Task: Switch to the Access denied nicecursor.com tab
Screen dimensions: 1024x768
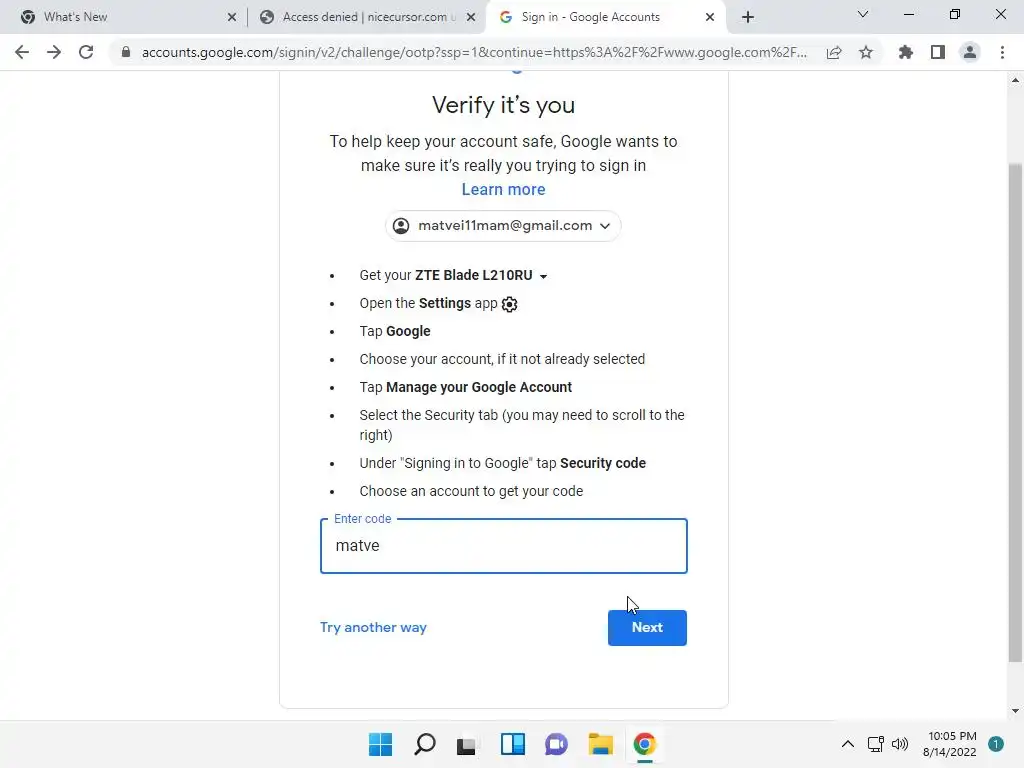Action: click(368, 17)
